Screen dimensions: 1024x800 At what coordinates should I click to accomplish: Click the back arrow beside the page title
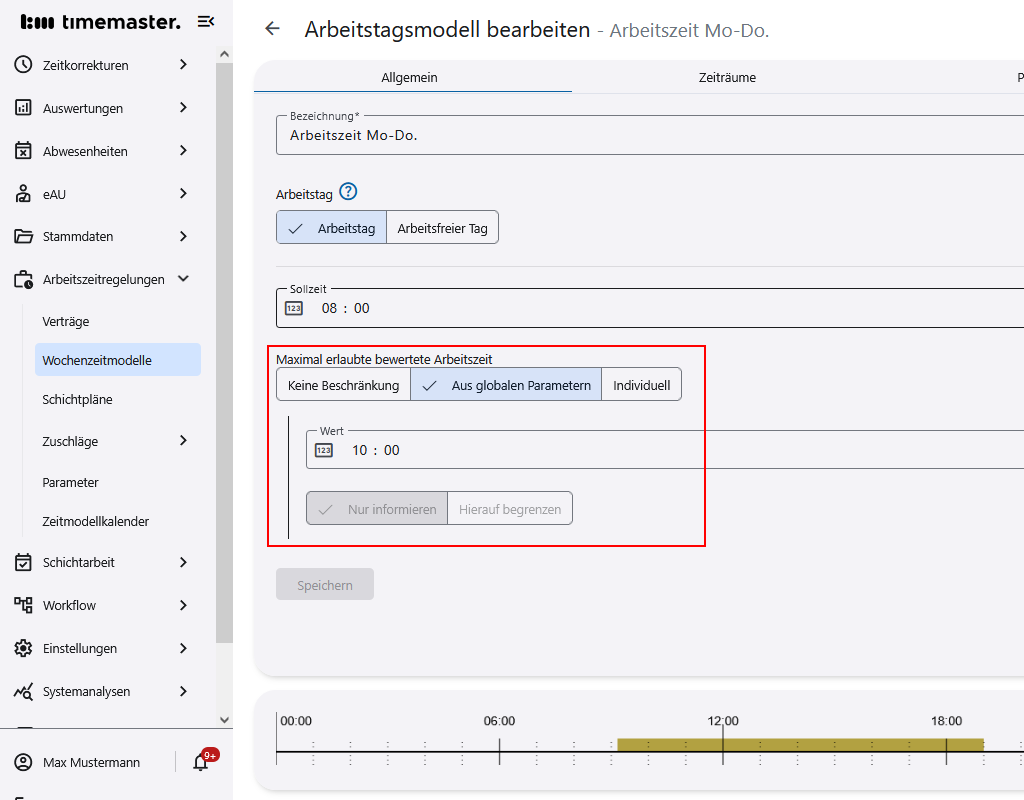click(x=272, y=29)
